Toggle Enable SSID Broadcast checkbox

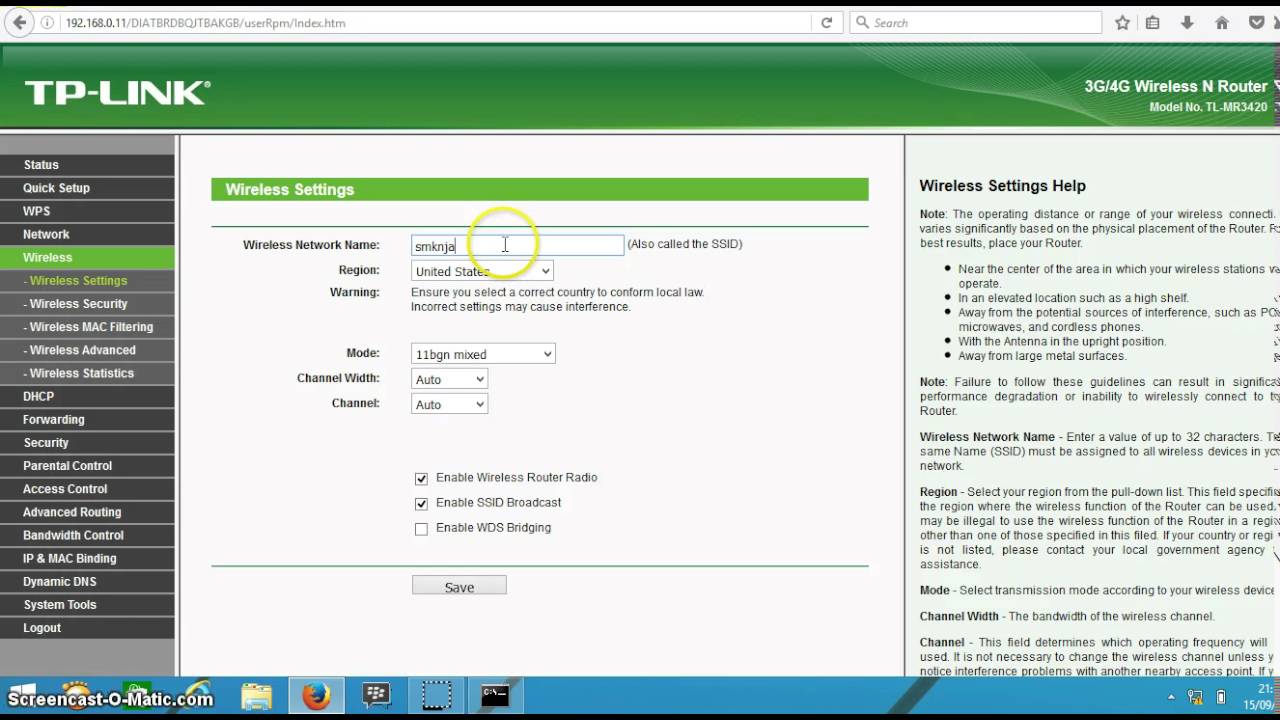tap(421, 504)
